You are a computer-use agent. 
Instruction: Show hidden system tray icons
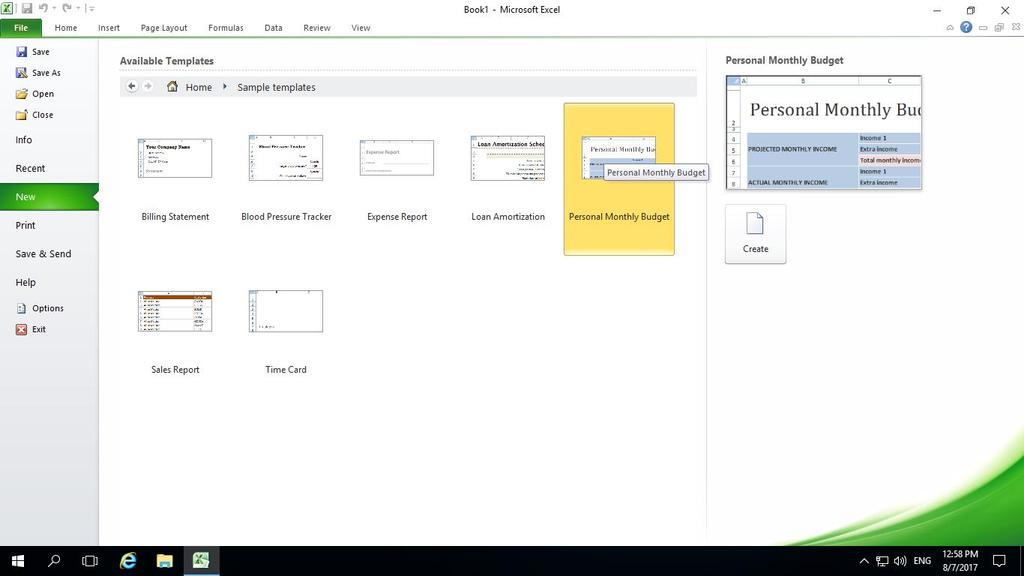click(864, 561)
